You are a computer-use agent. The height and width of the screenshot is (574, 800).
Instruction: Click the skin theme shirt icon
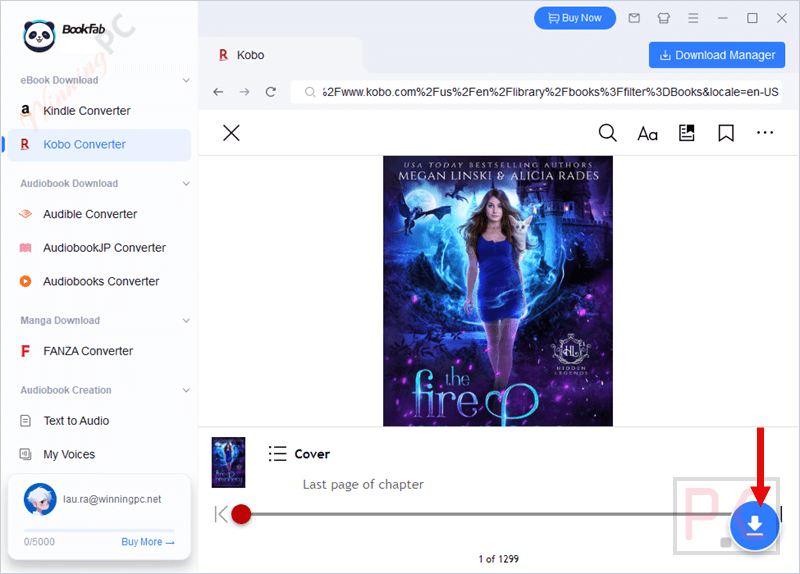[x=663, y=18]
